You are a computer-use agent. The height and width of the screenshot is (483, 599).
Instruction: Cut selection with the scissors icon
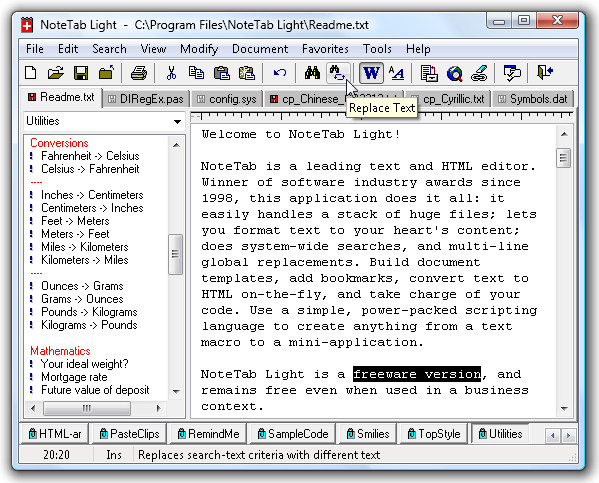click(172, 72)
